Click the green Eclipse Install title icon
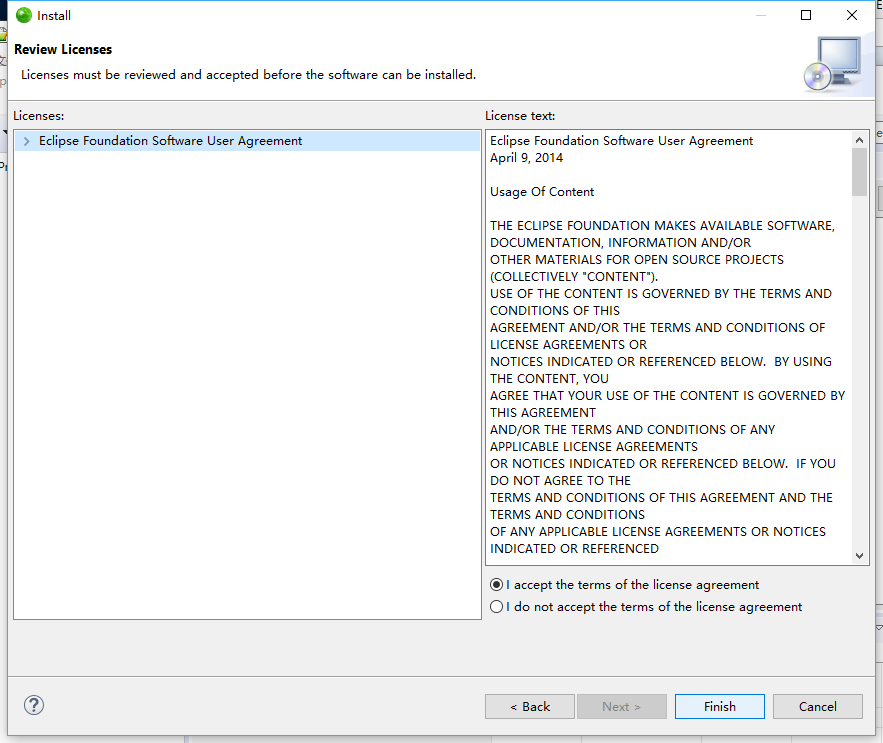 24,15
